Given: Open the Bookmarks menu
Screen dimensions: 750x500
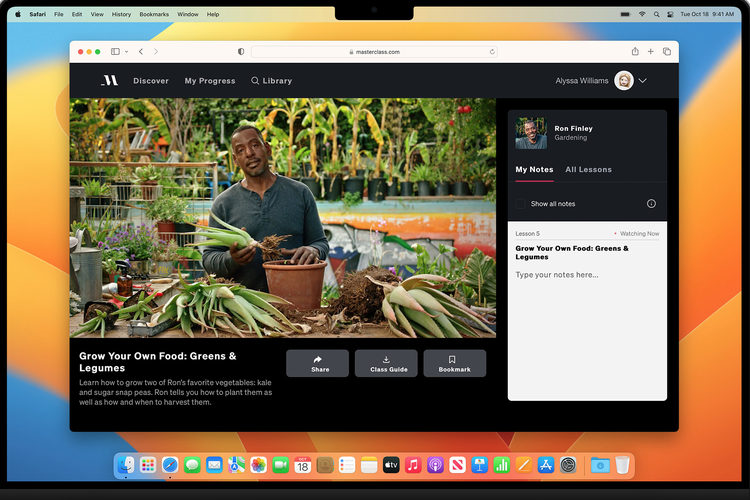Looking at the screenshot, I should [x=154, y=14].
